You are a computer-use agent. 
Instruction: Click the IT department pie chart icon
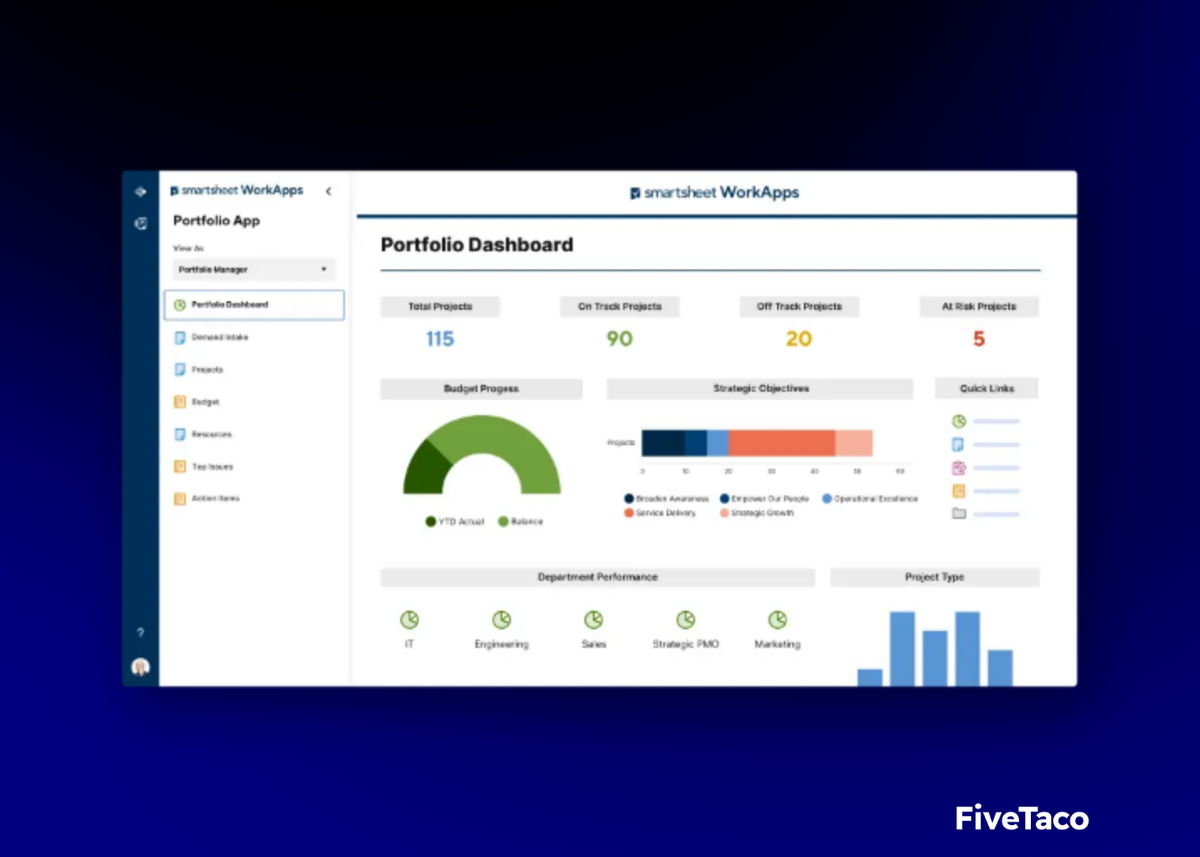click(x=409, y=620)
